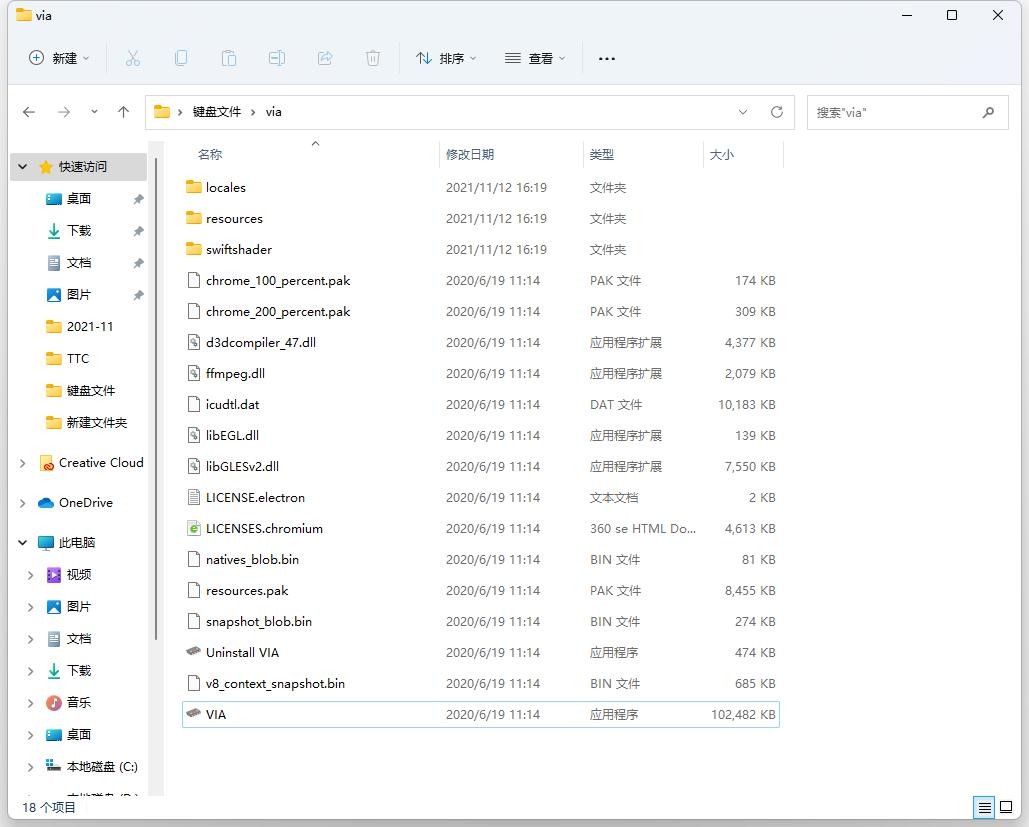The width and height of the screenshot is (1029, 827).
Task: Click the Paste clipboard icon
Action: [229, 58]
